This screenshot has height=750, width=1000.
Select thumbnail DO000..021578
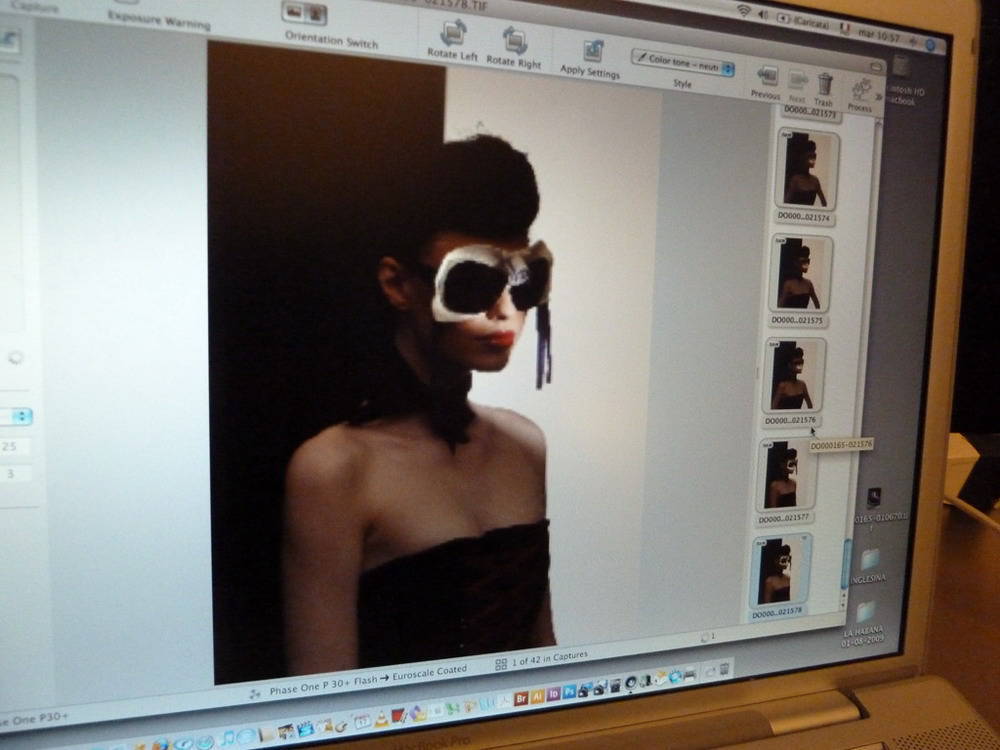[x=780, y=571]
